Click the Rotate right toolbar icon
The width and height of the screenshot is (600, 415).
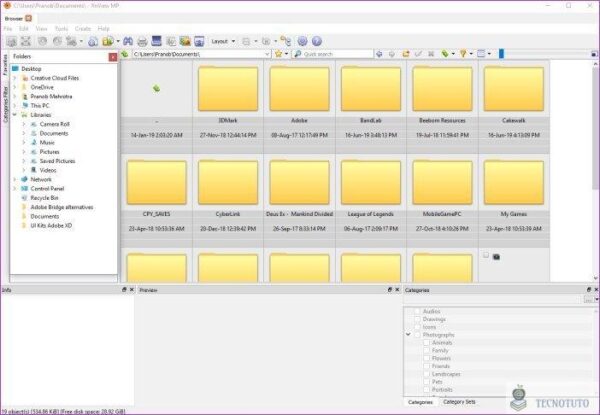pyautogui.click(x=57, y=41)
